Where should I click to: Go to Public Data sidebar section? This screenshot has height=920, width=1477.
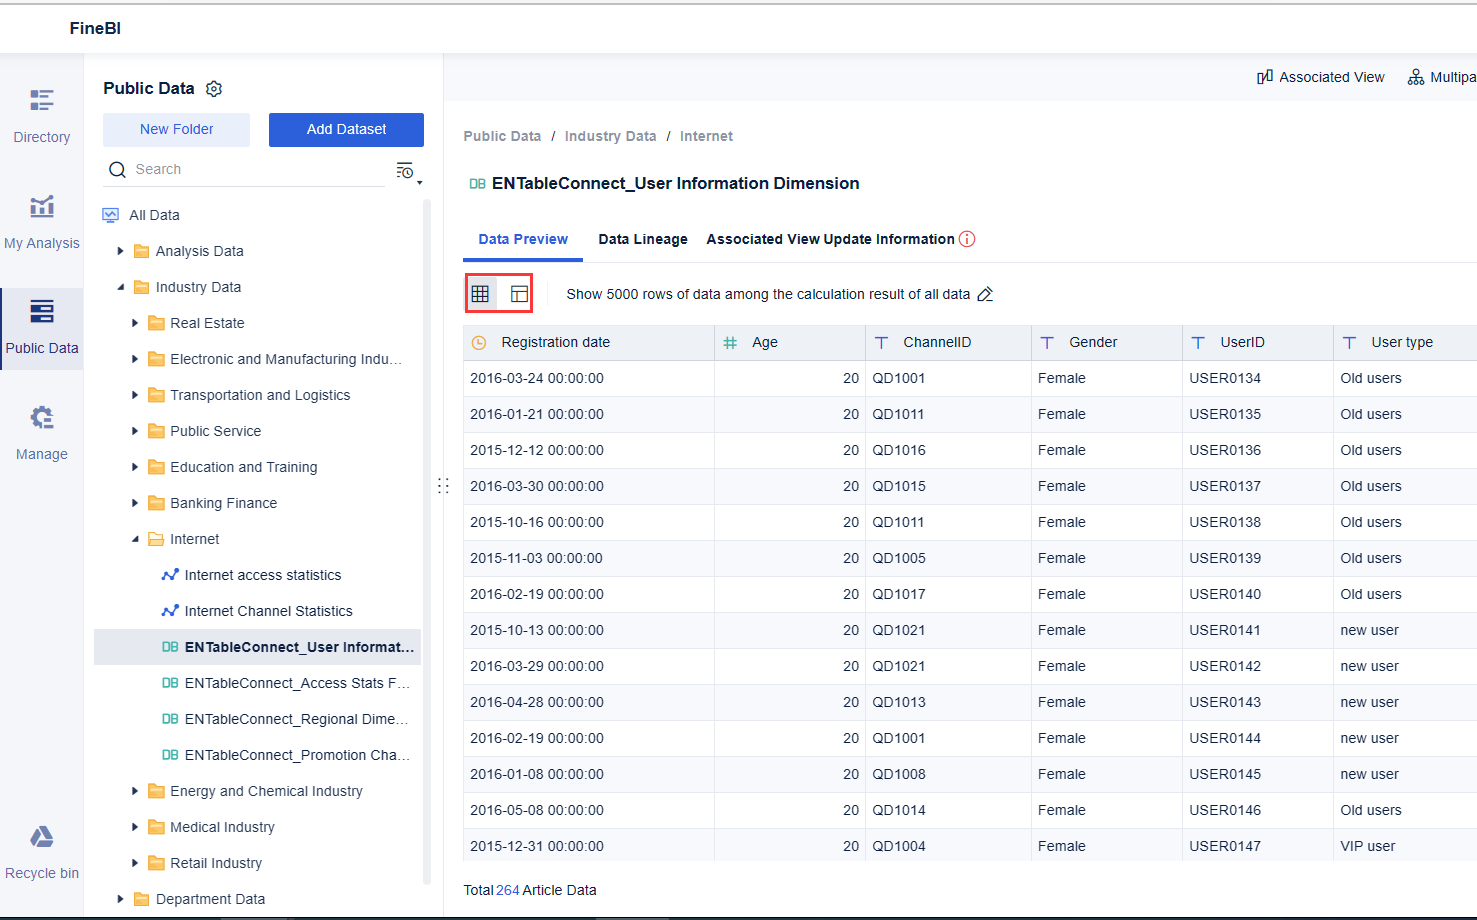pyautogui.click(x=42, y=327)
